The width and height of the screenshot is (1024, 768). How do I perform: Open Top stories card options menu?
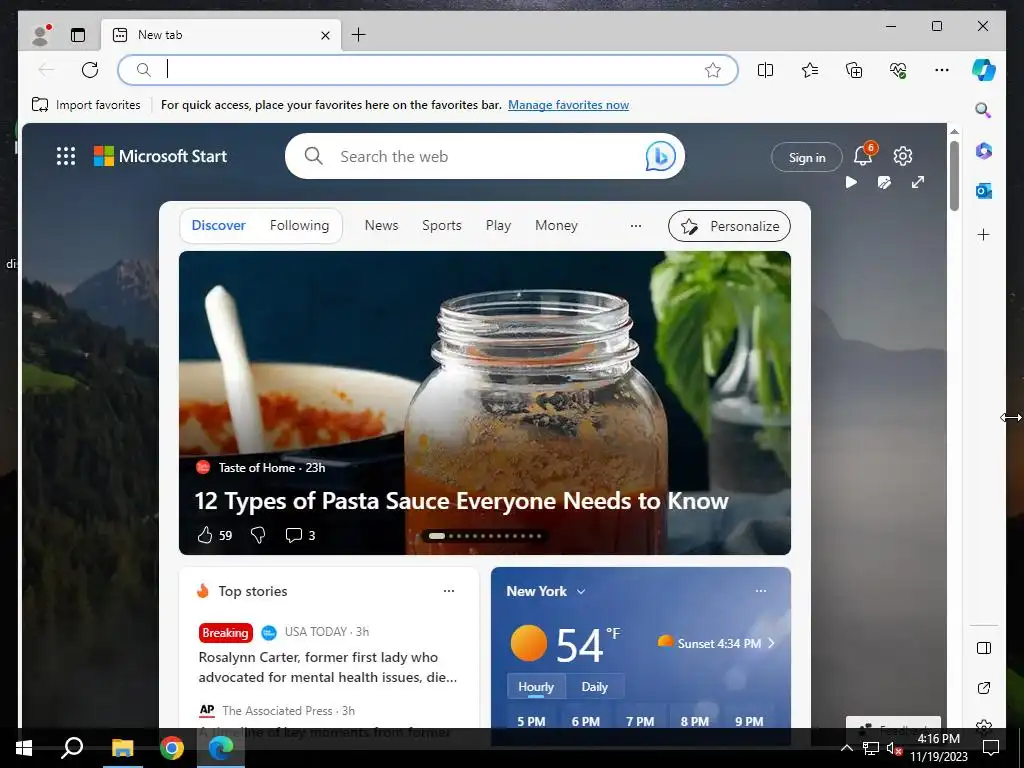pyautogui.click(x=449, y=591)
